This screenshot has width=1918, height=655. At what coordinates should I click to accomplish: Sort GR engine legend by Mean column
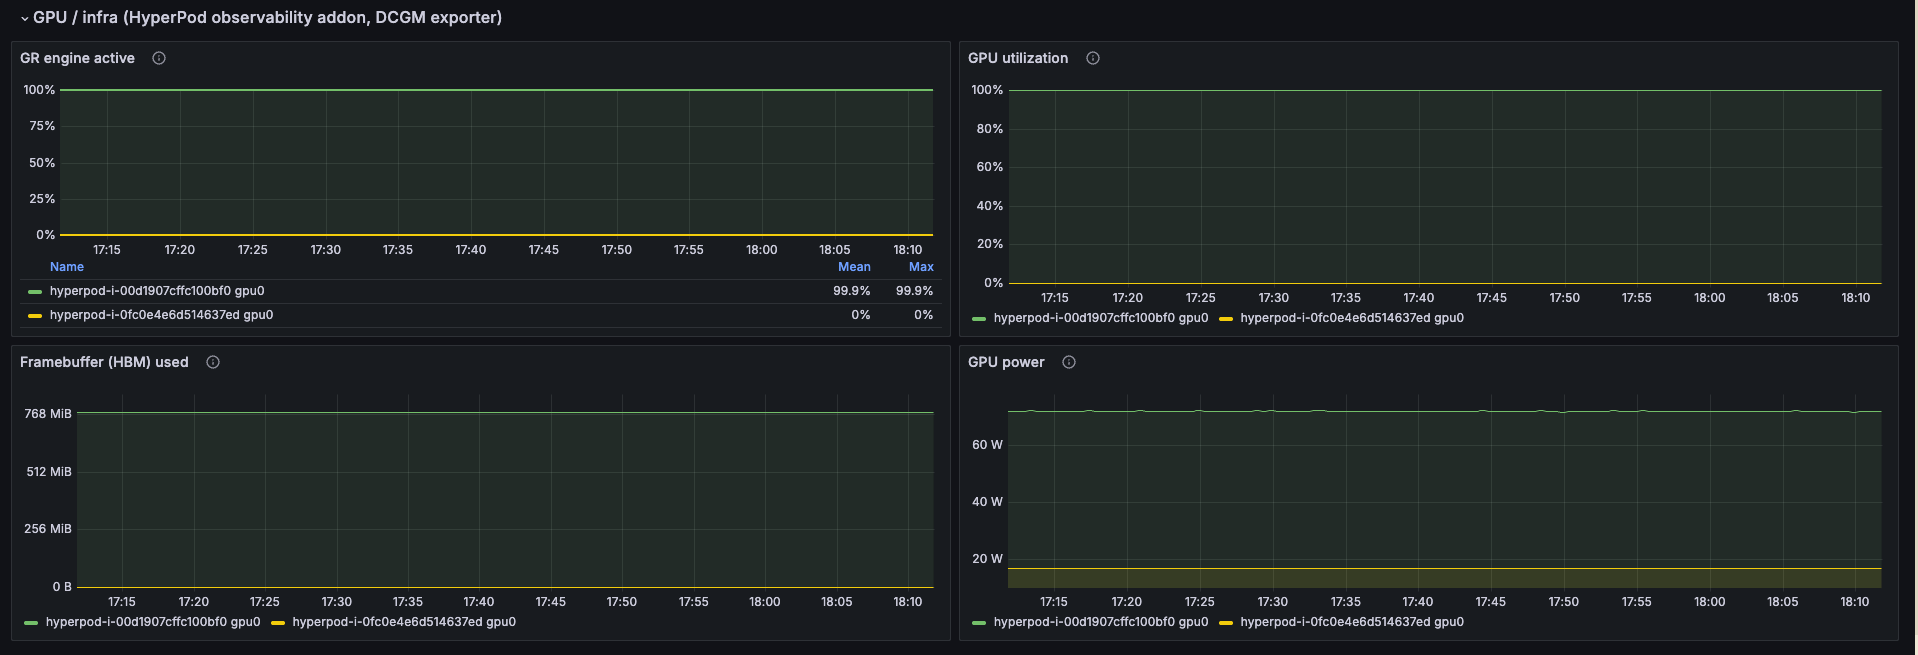(x=854, y=267)
